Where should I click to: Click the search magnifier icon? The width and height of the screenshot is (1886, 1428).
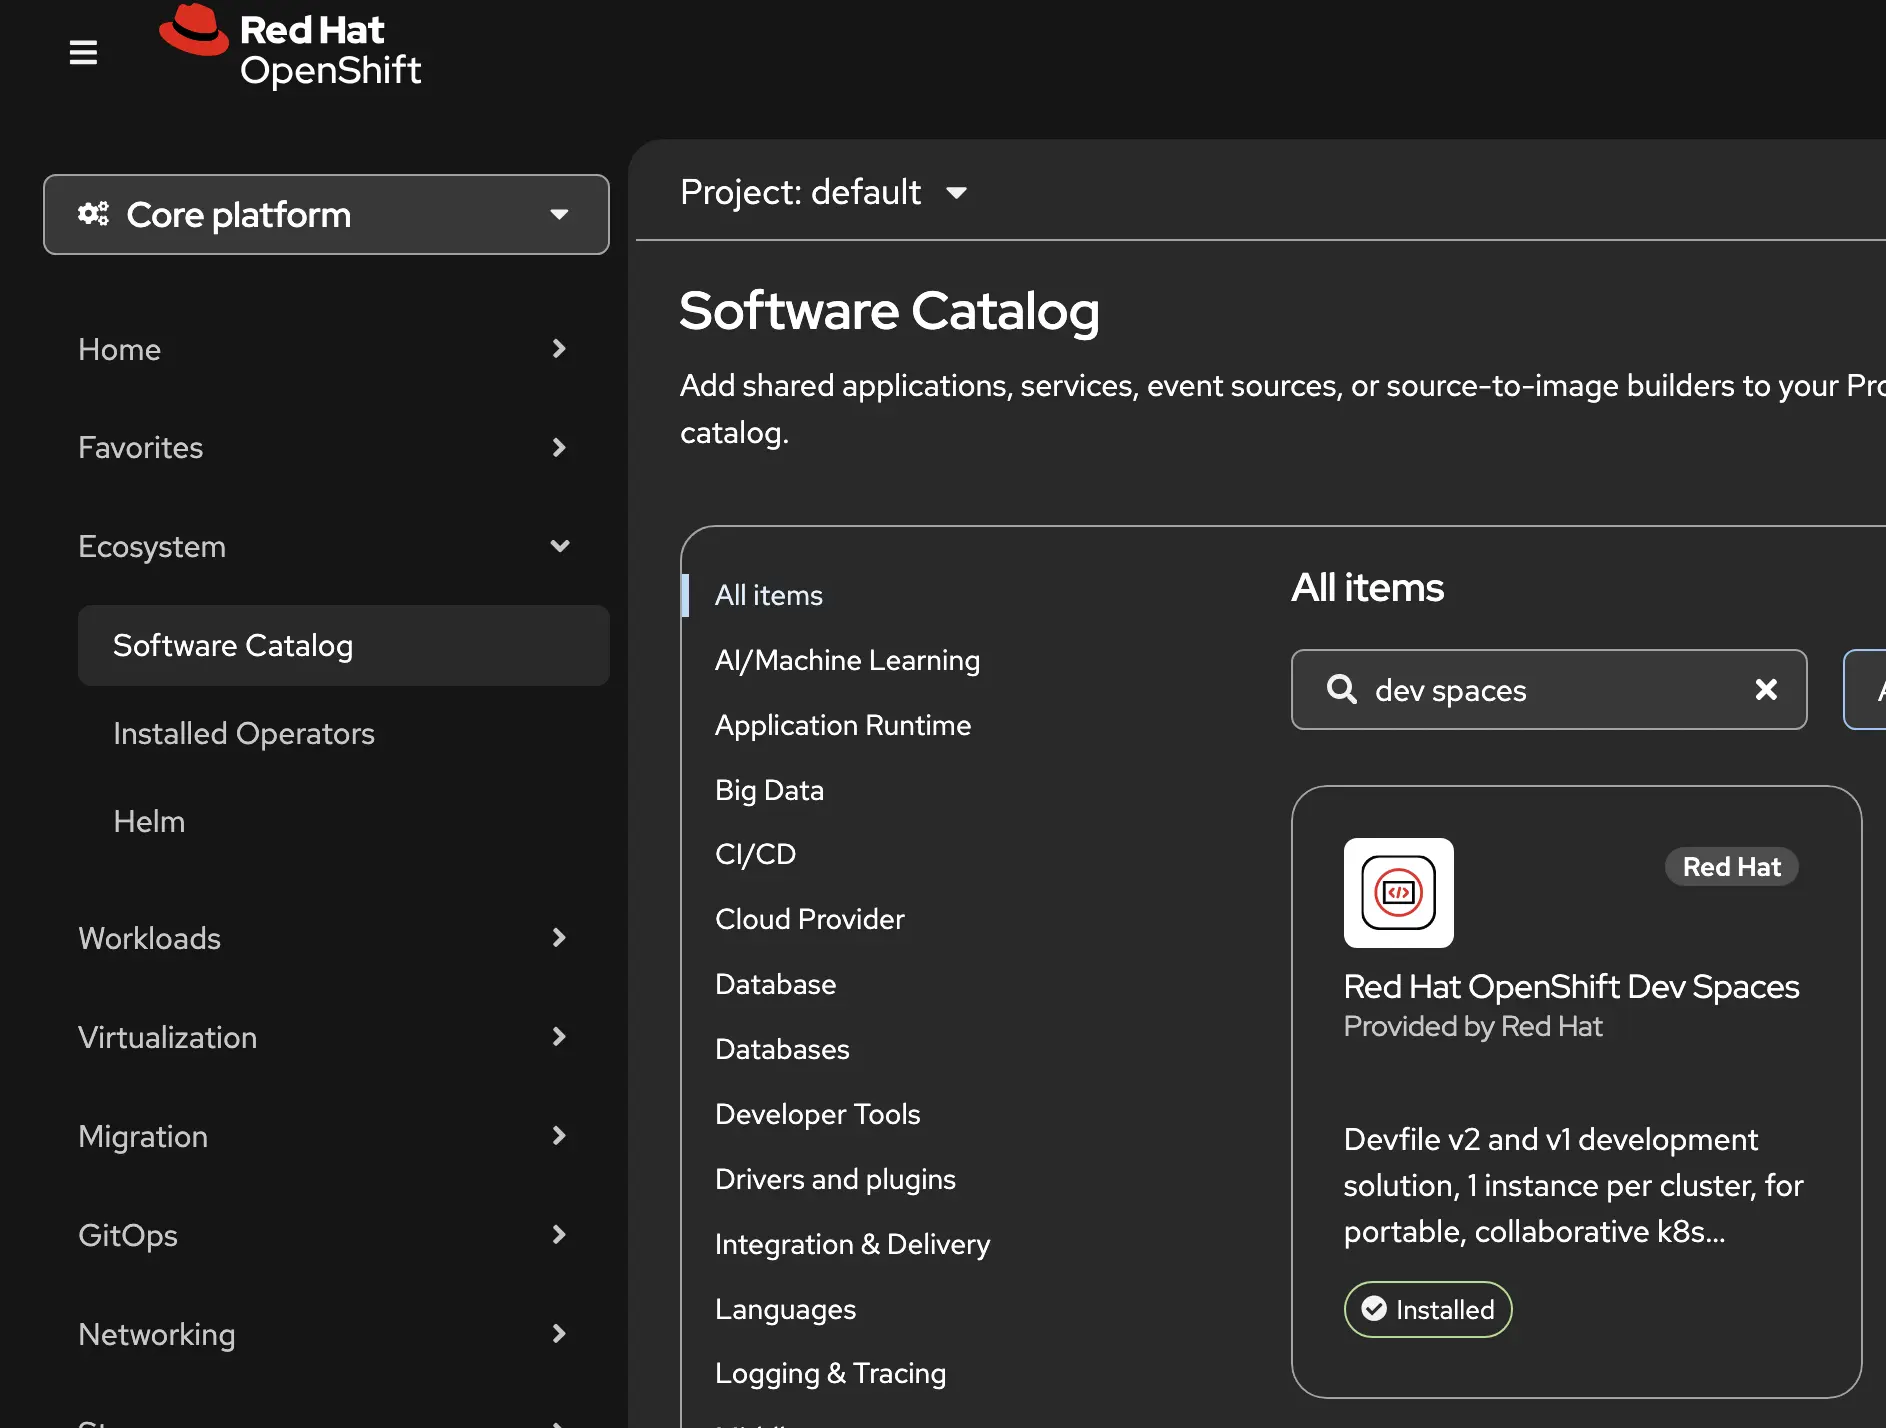[x=1341, y=689]
